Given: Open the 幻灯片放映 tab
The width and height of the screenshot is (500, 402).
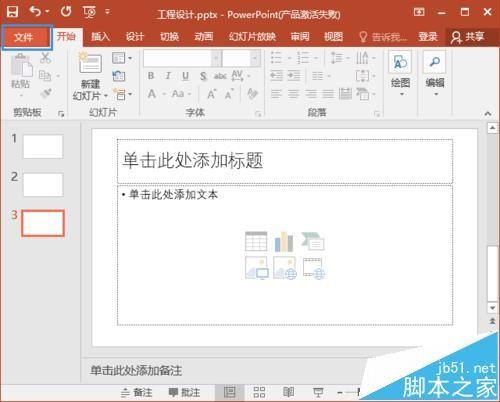Looking at the screenshot, I should click(x=252, y=36).
